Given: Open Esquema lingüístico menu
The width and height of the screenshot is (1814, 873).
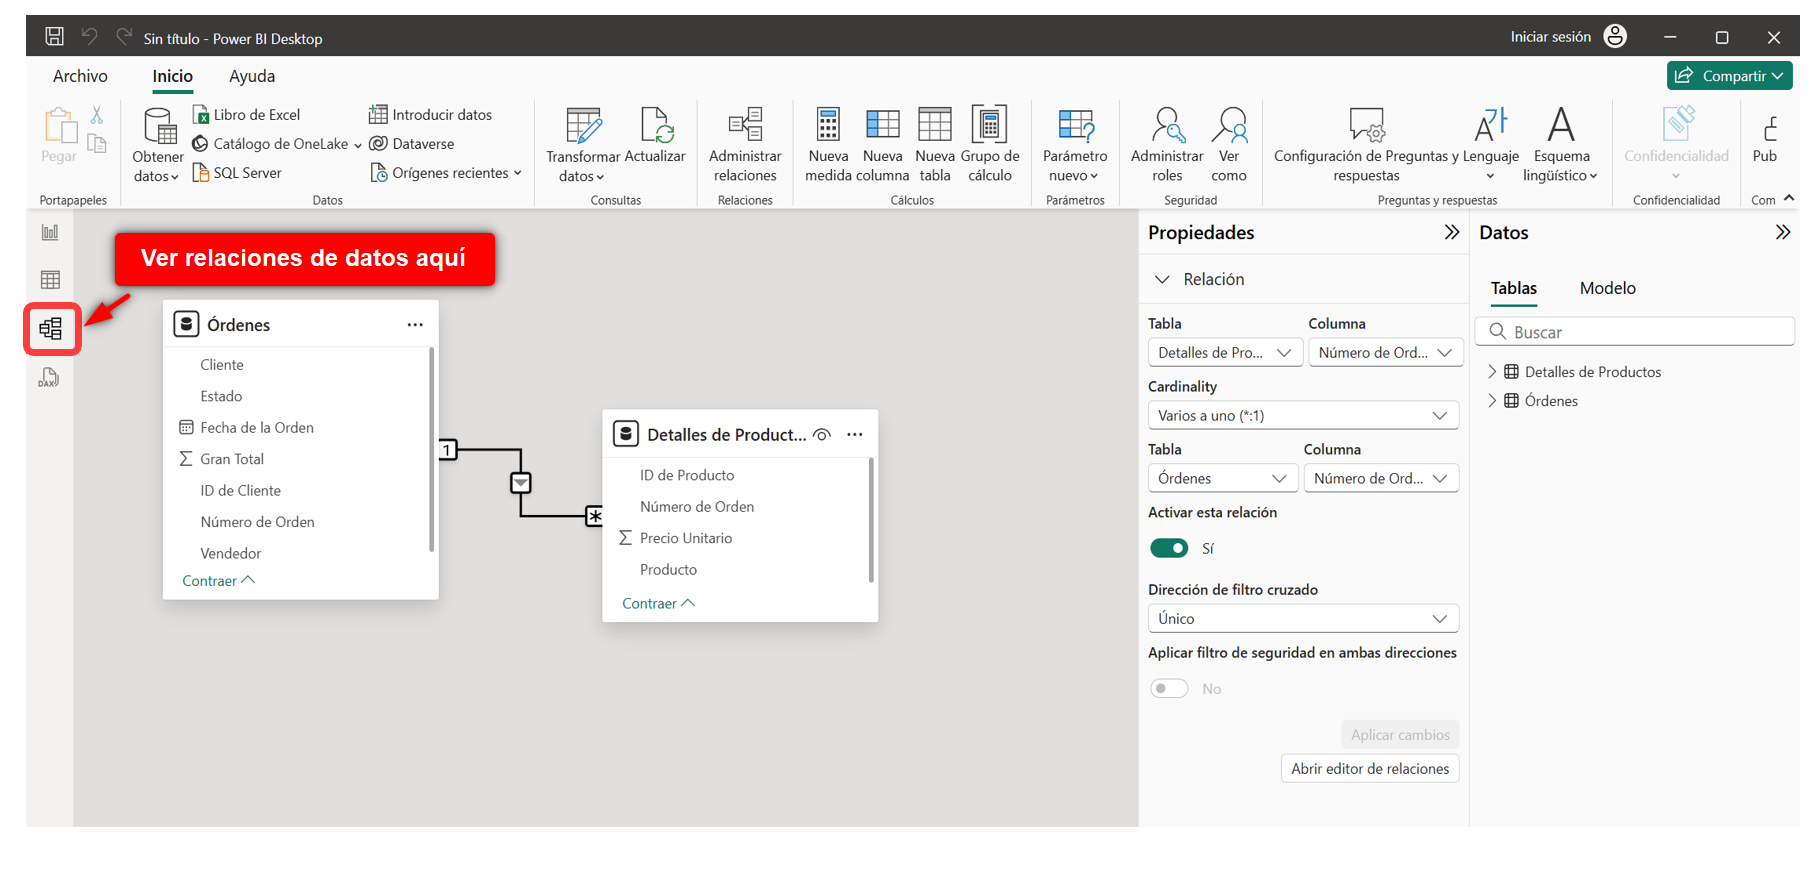Looking at the screenshot, I should 1561,145.
